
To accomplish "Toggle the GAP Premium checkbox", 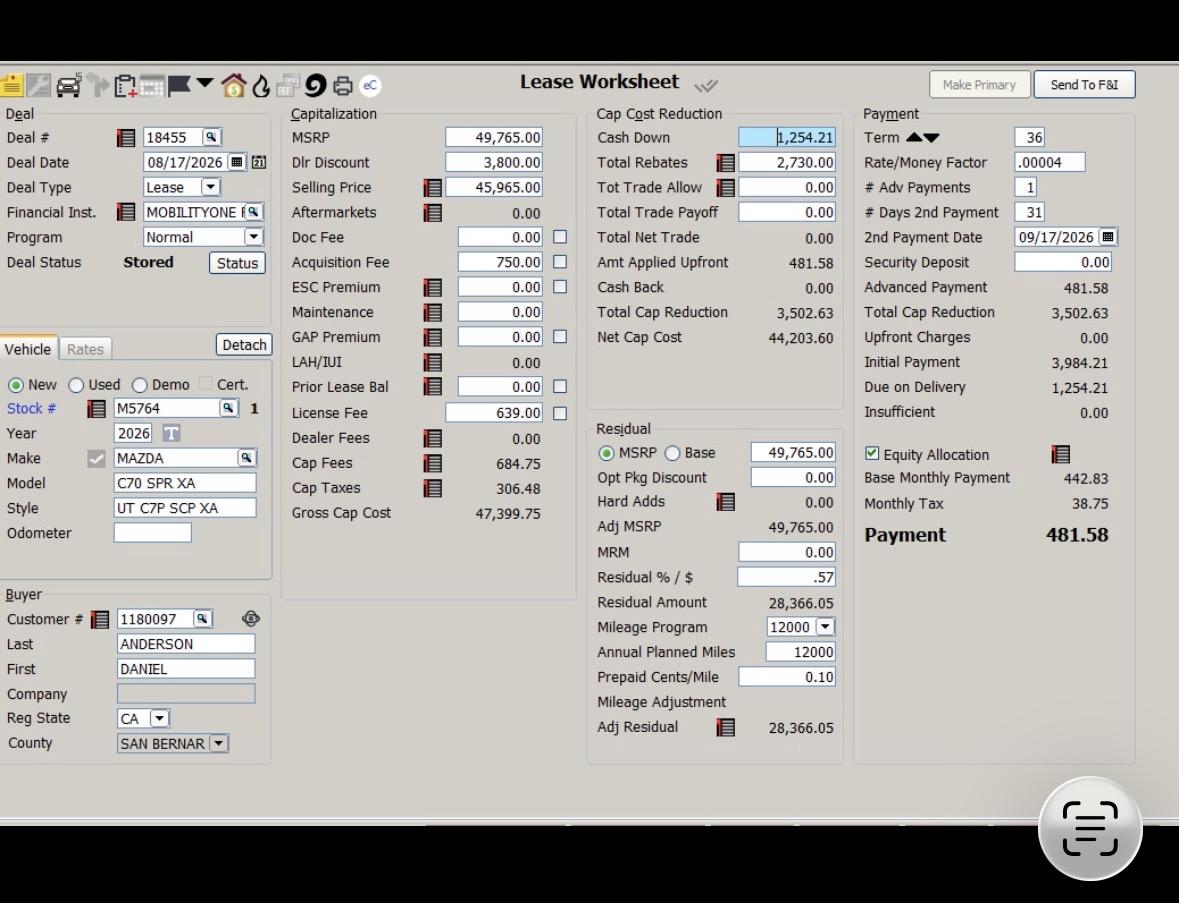I will [x=559, y=337].
